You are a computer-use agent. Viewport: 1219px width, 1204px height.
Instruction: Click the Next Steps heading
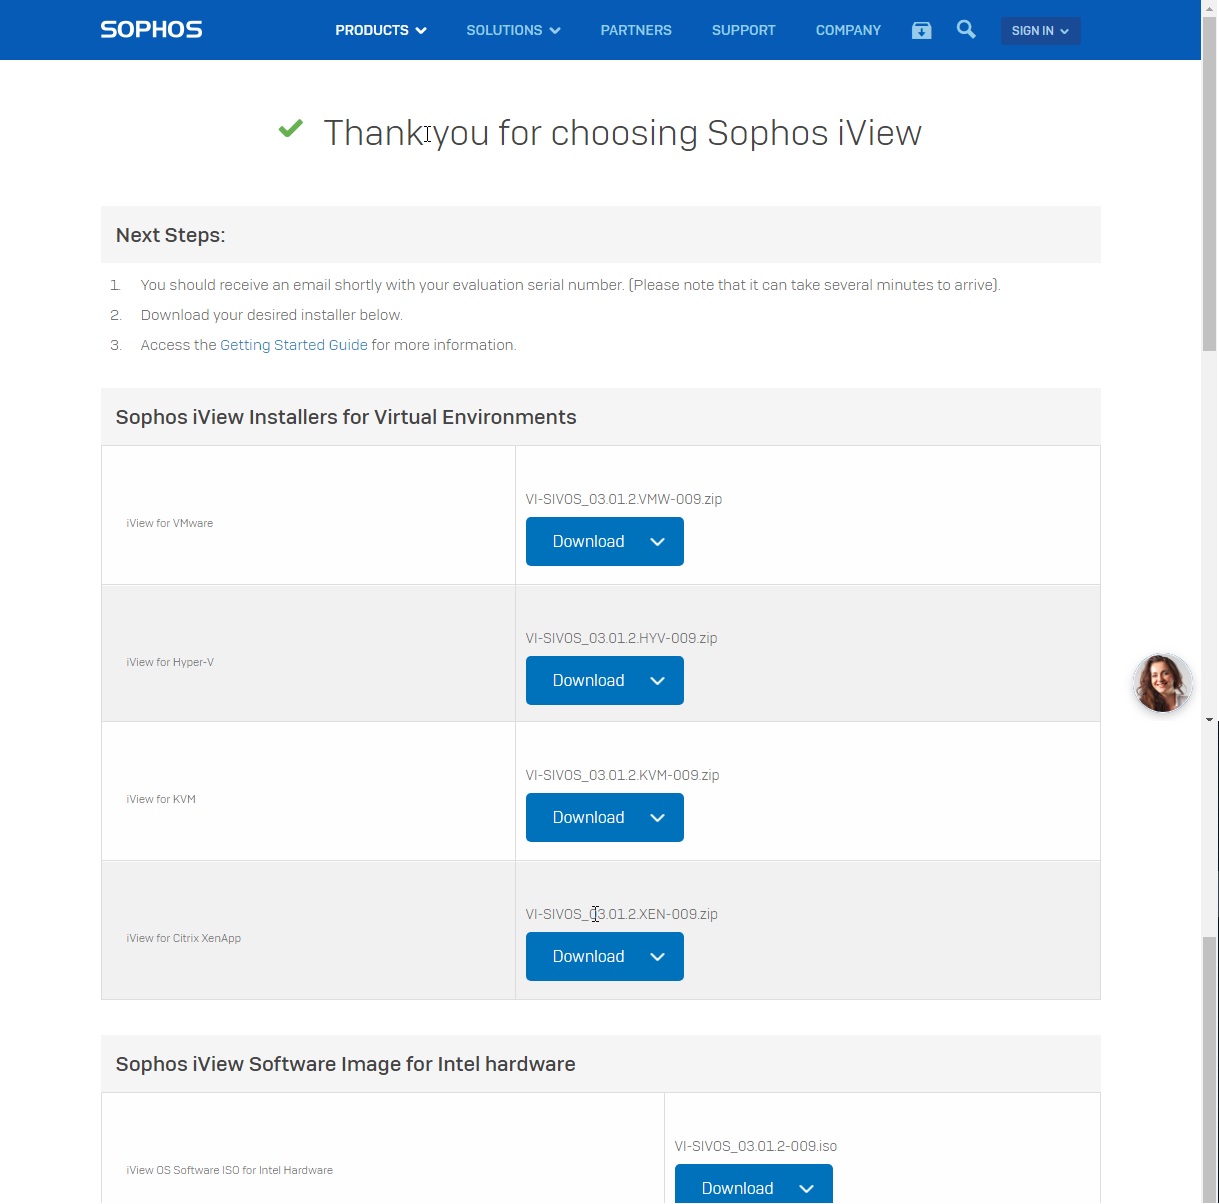click(171, 235)
